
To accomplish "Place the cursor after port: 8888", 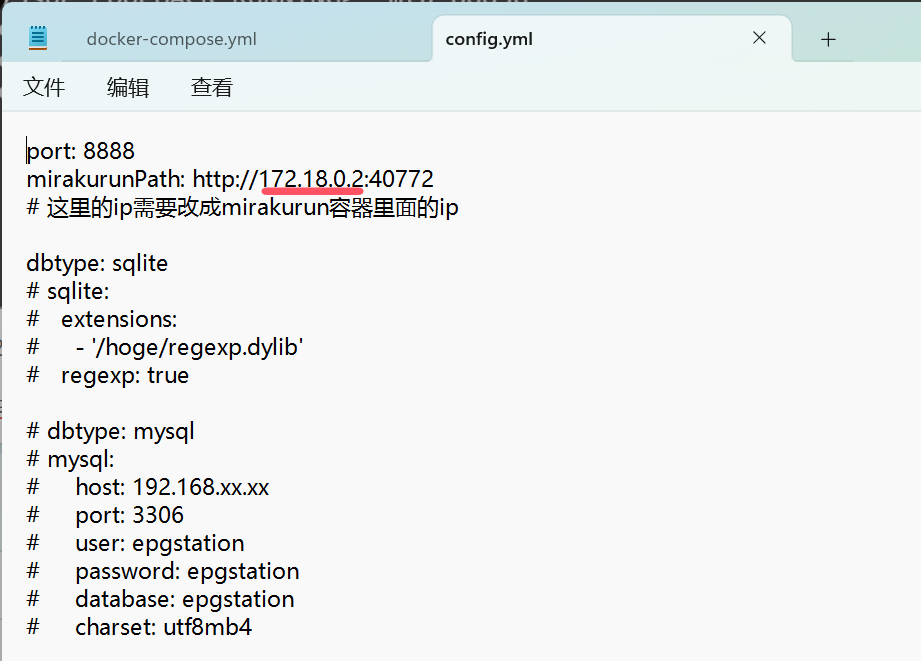I will point(136,151).
